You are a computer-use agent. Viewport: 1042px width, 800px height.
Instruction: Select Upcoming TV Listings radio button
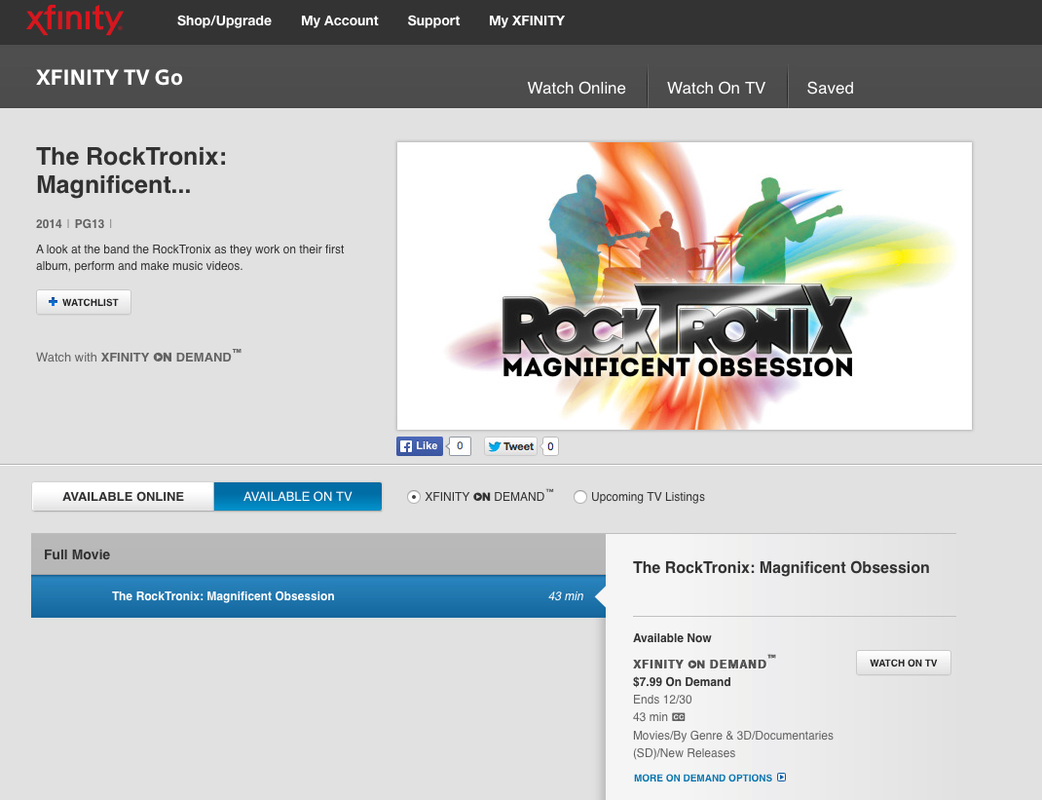(580, 497)
